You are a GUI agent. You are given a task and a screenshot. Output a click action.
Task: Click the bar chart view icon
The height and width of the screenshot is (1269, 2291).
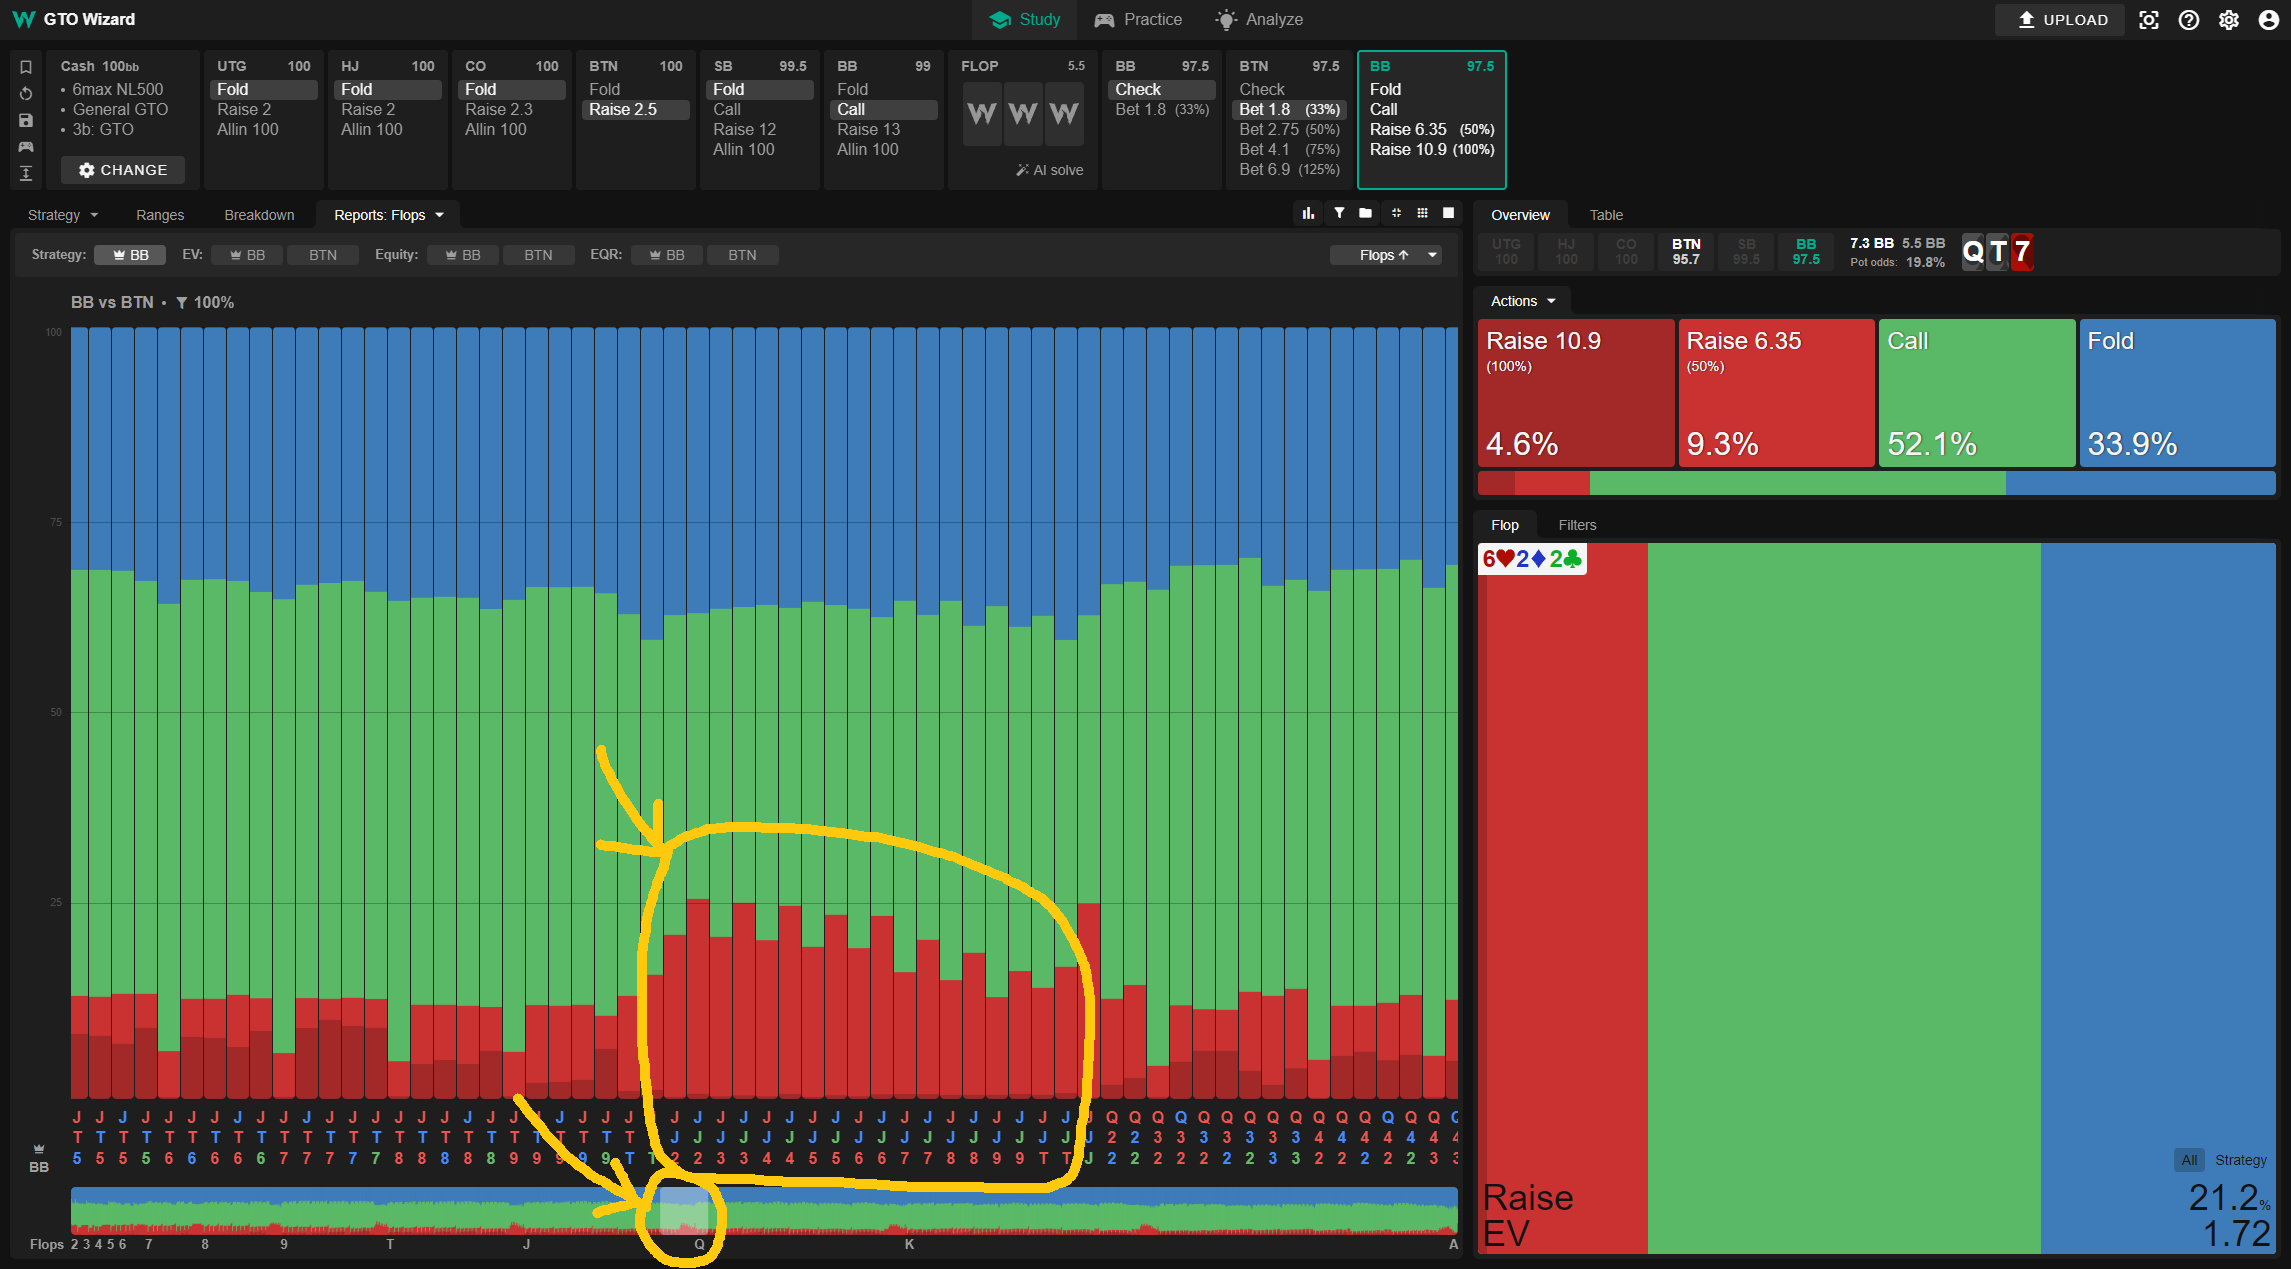pyautogui.click(x=1308, y=213)
